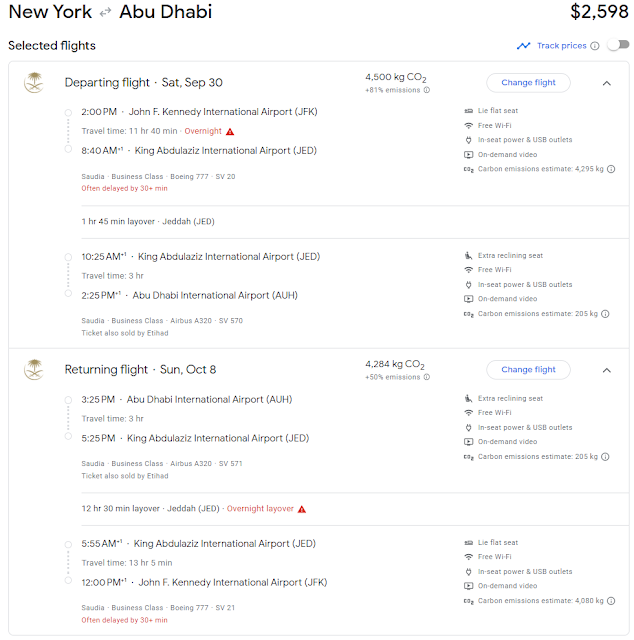
Task: Click Saudia logo on returning flight
Action: (34, 369)
